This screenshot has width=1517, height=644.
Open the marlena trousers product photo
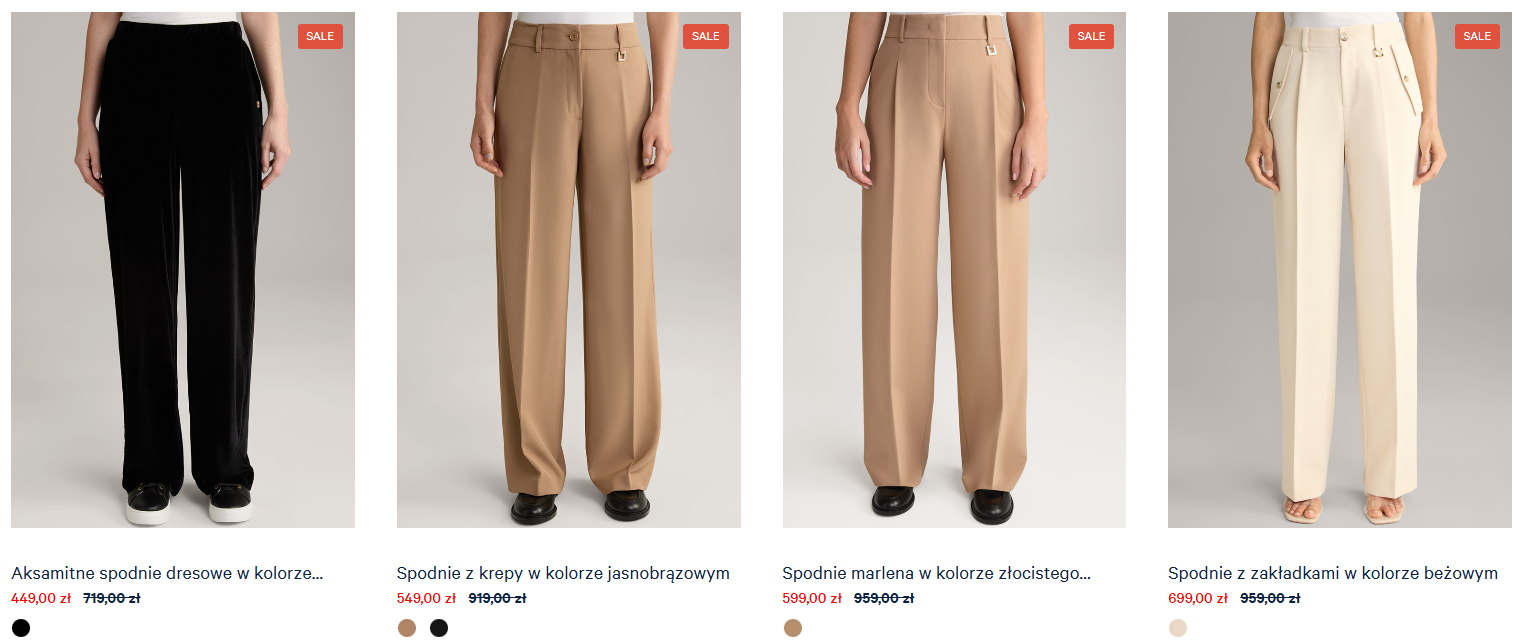click(954, 270)
